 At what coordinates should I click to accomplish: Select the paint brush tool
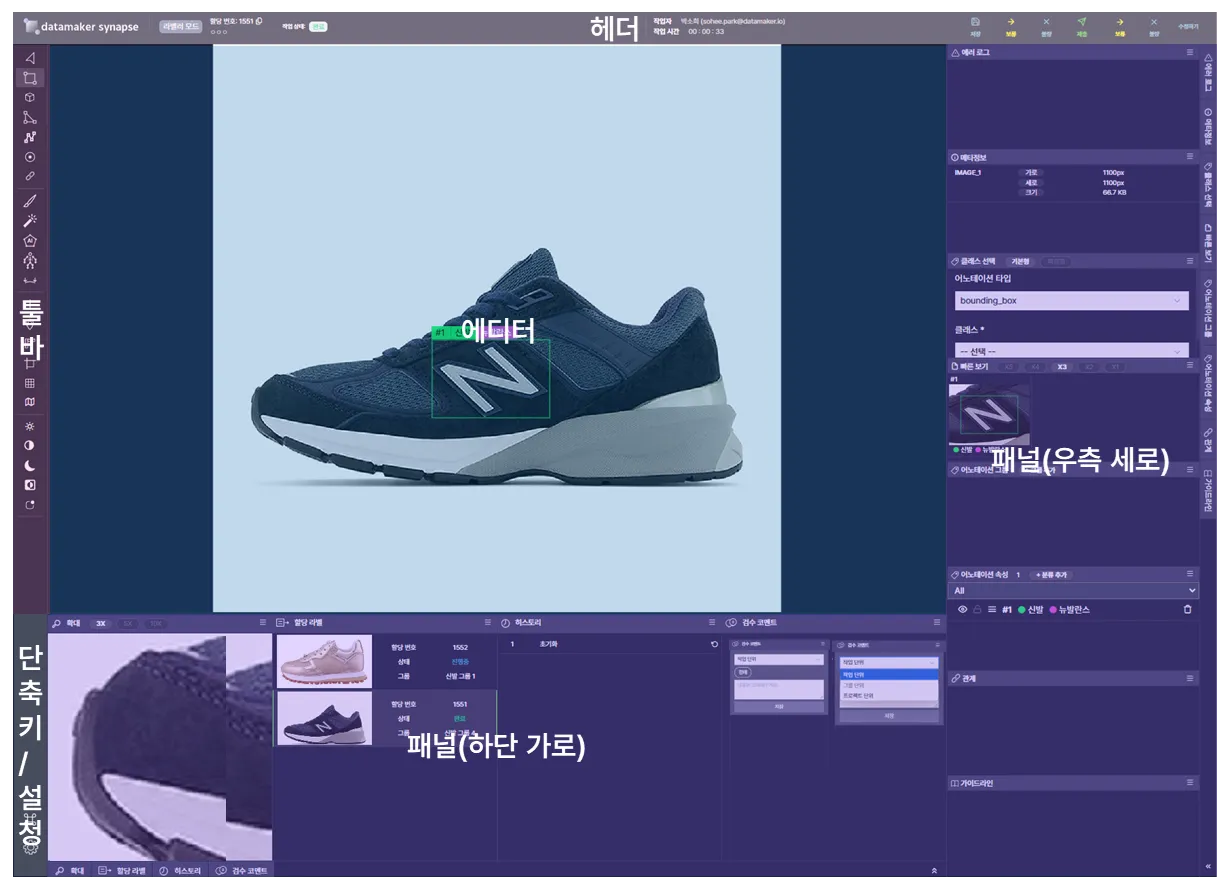click(x=30, y=201)
